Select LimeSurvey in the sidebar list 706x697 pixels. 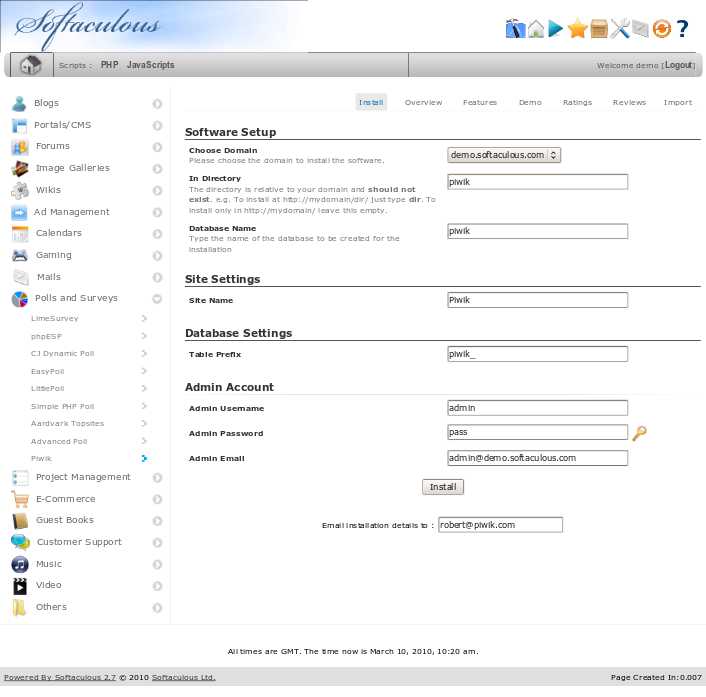(x=54, y=318)
